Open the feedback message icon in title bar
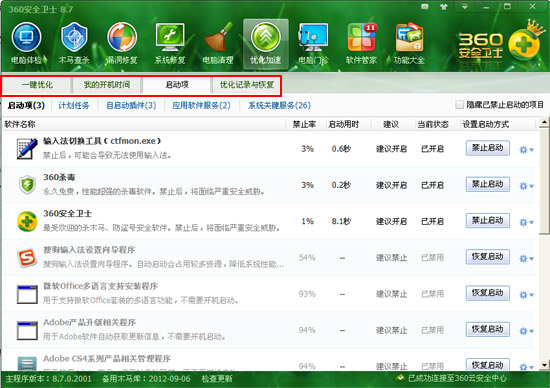 tap(425, 7)
